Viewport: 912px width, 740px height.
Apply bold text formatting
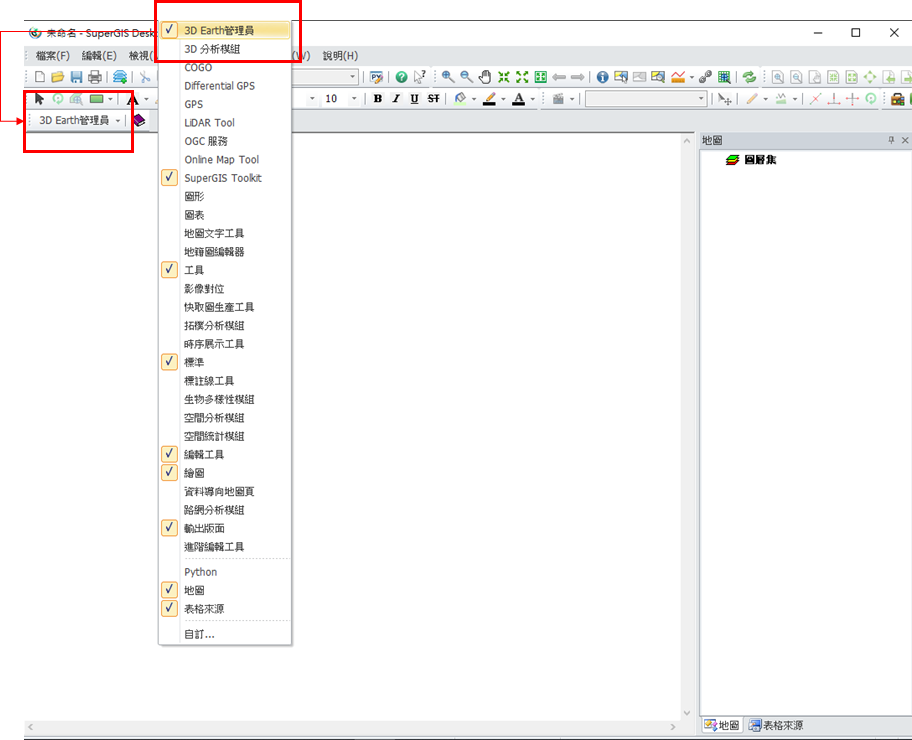click(378, 99)
